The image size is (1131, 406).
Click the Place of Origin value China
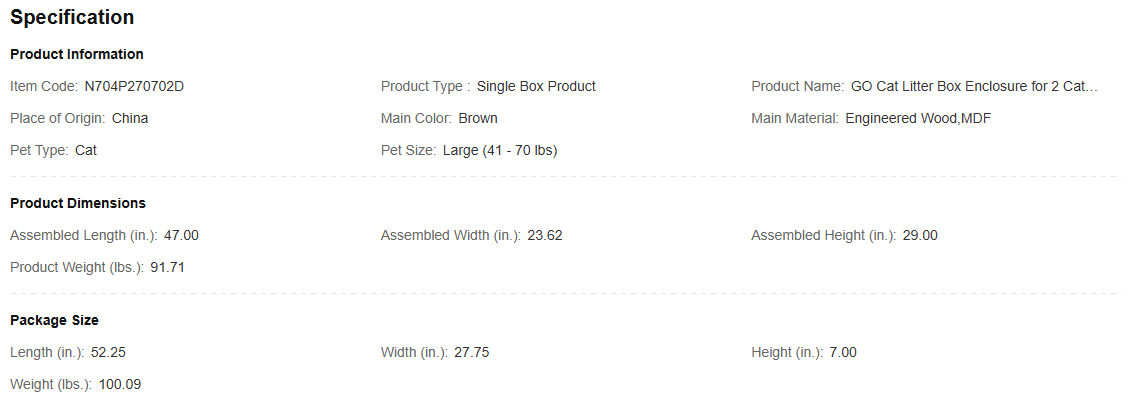click(x=130, y=118)
